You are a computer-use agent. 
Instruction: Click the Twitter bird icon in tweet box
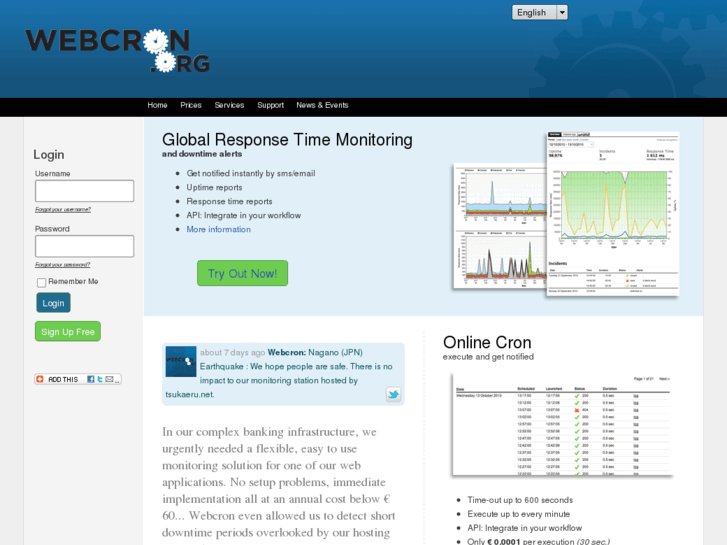[393, 394]
